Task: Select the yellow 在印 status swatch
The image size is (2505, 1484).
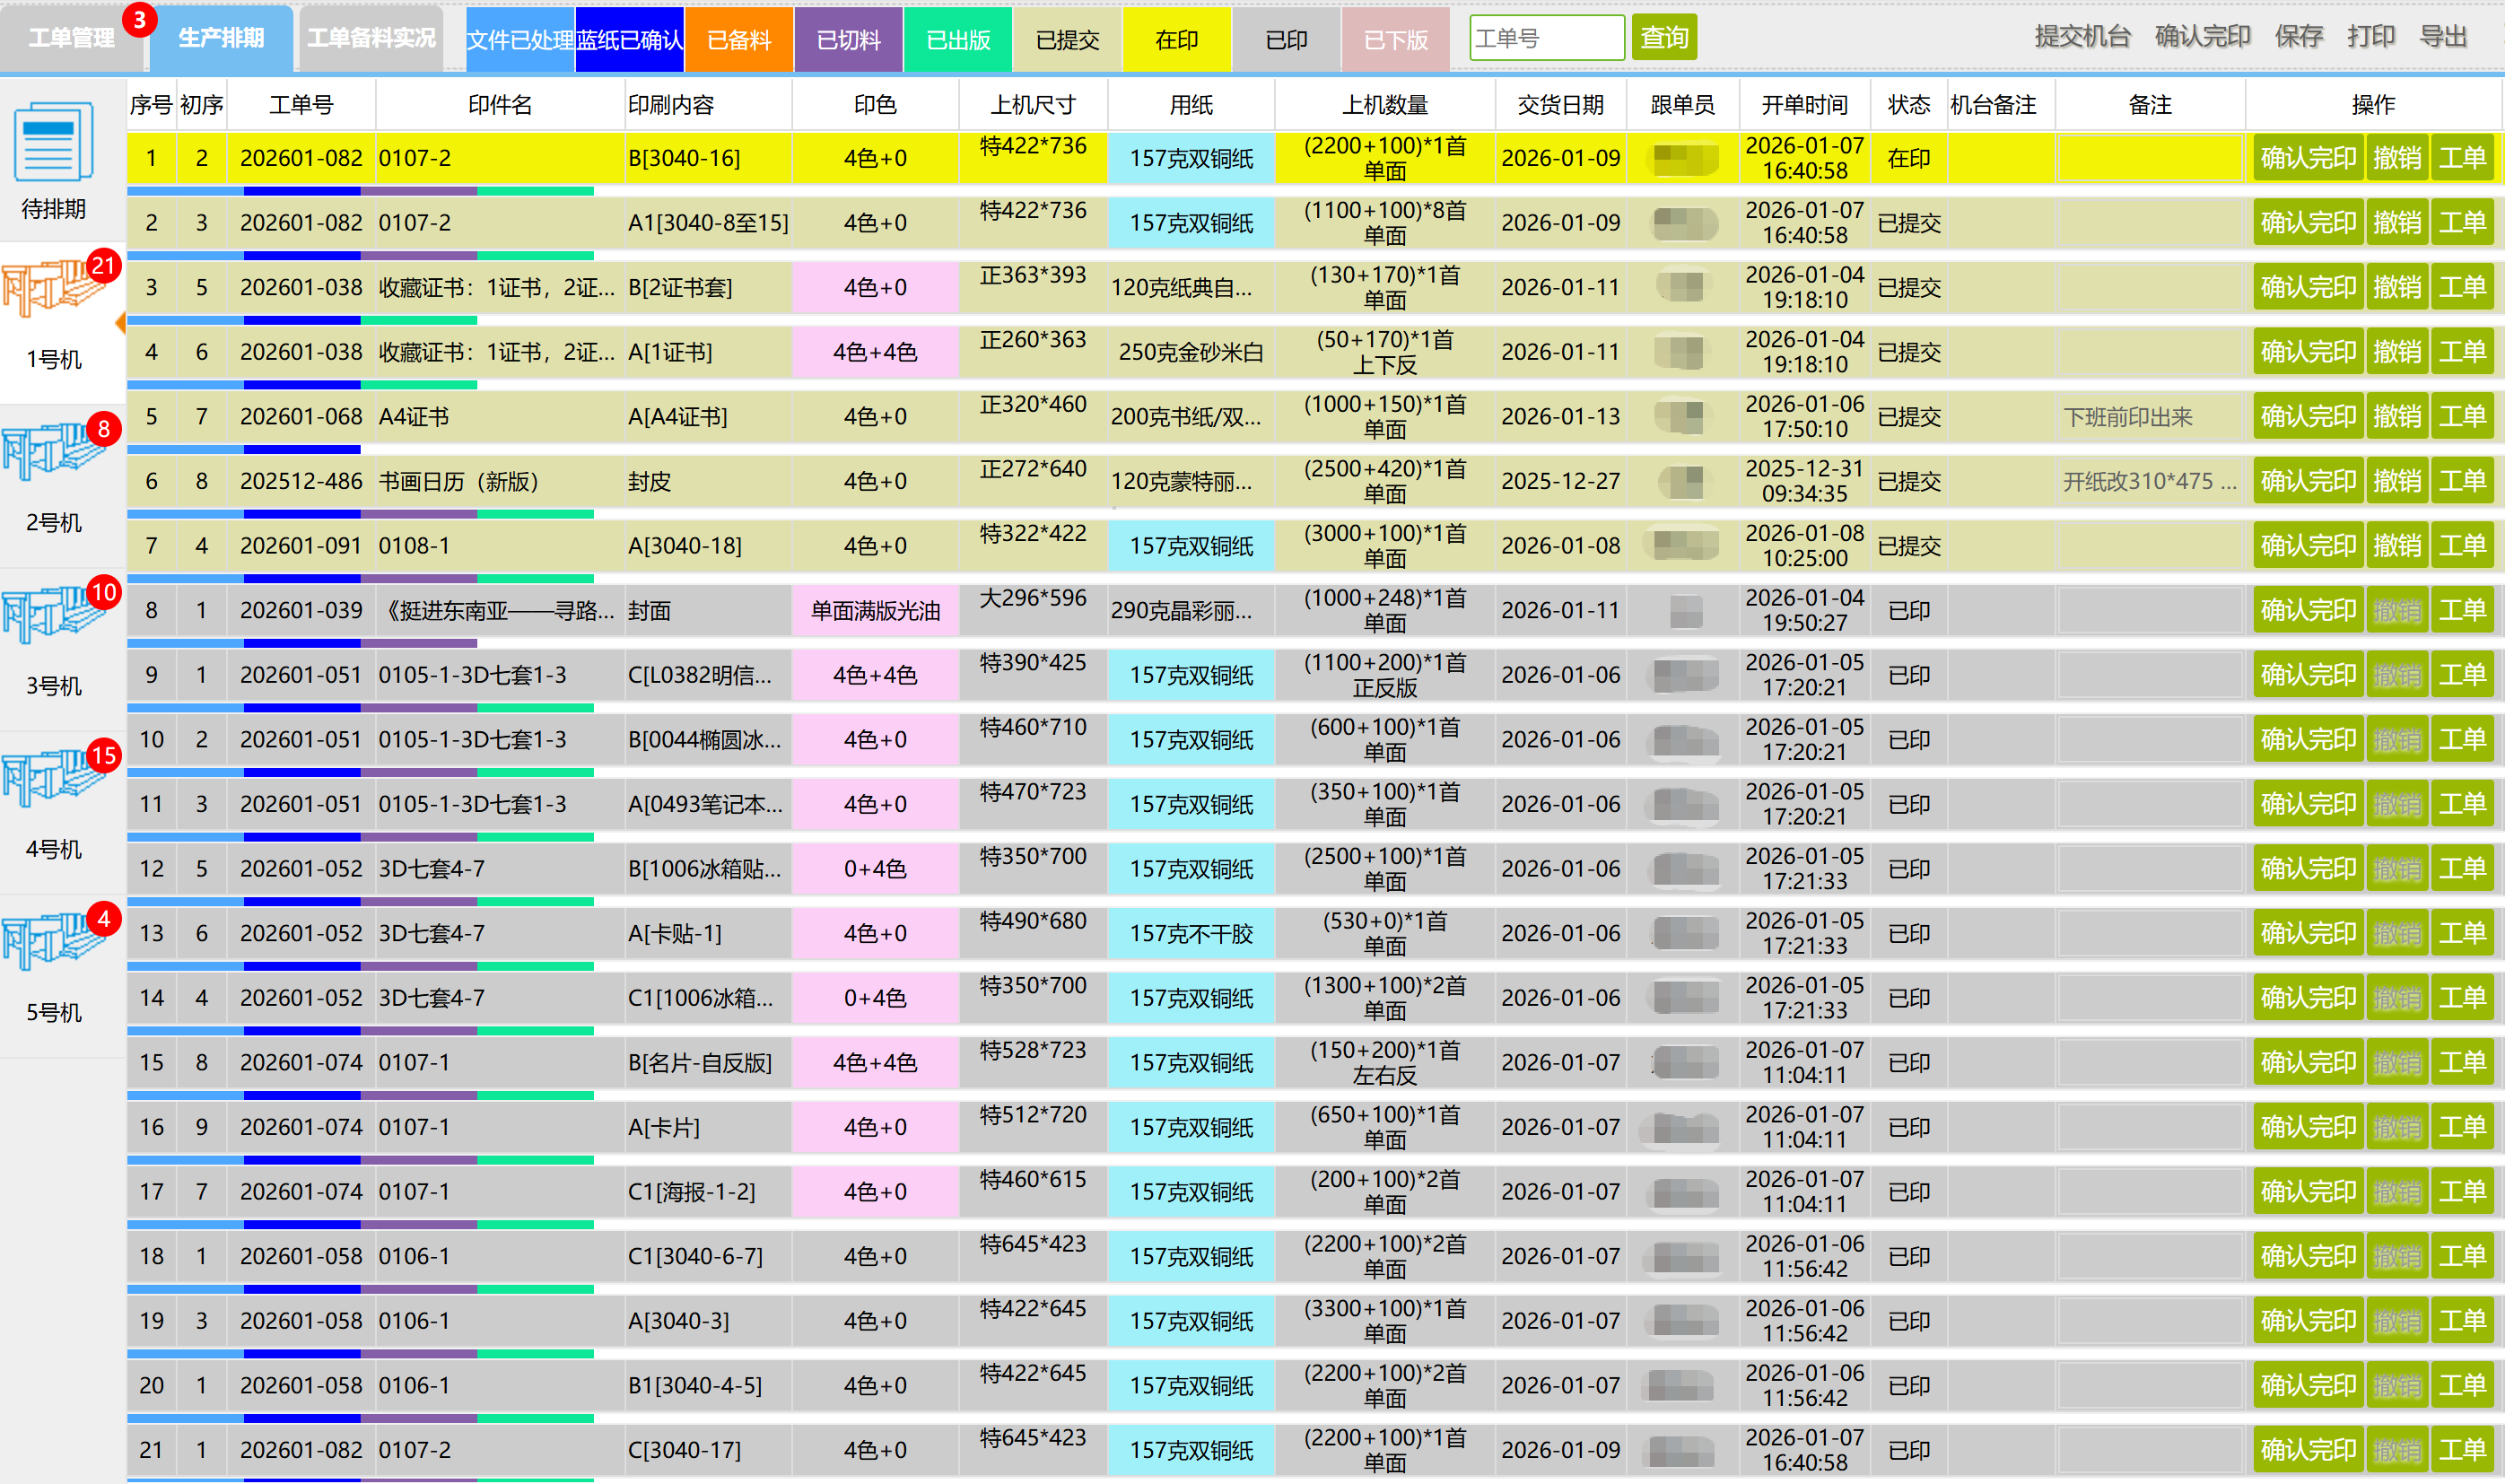Action: coord(1176,40)
